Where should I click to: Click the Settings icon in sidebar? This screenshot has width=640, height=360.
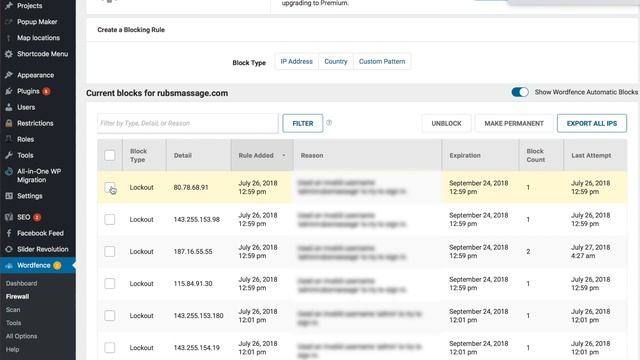[x=9, y=196]
